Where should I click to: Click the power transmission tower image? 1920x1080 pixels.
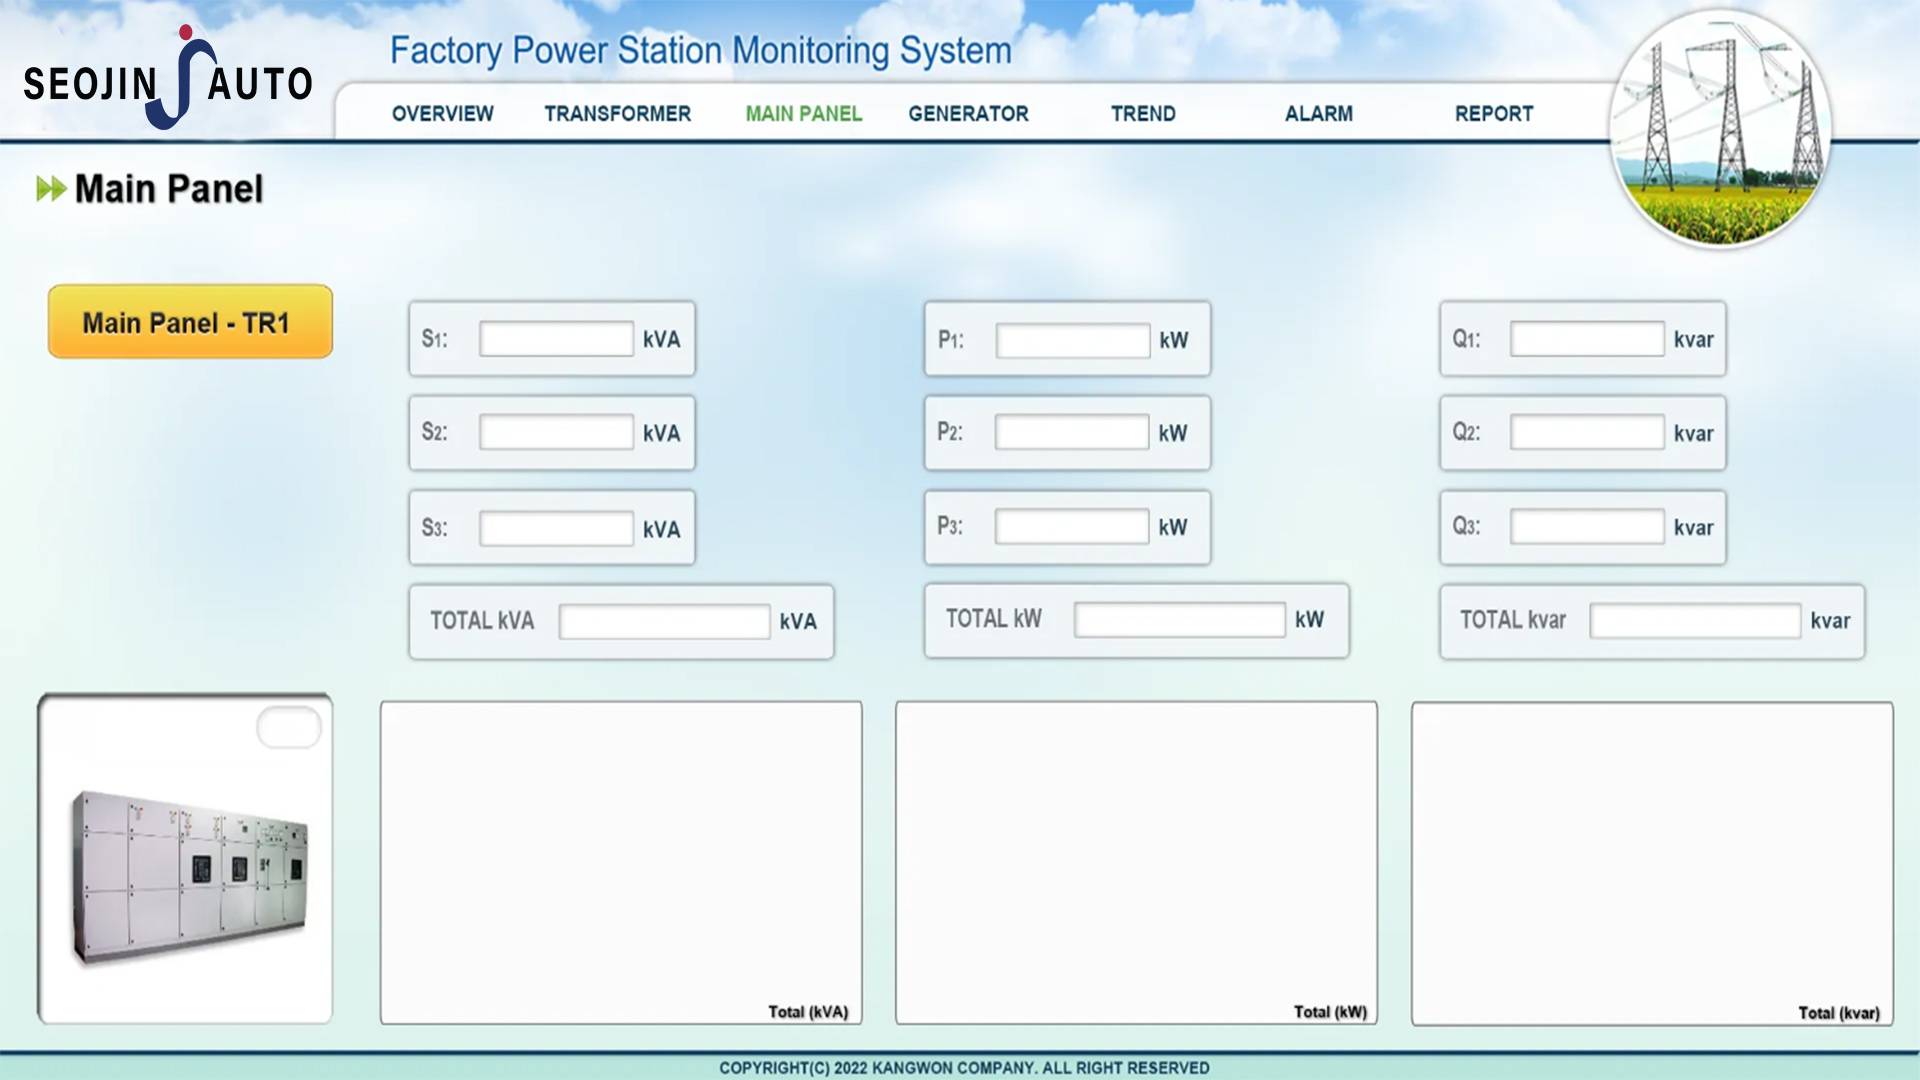point(1720,130)
